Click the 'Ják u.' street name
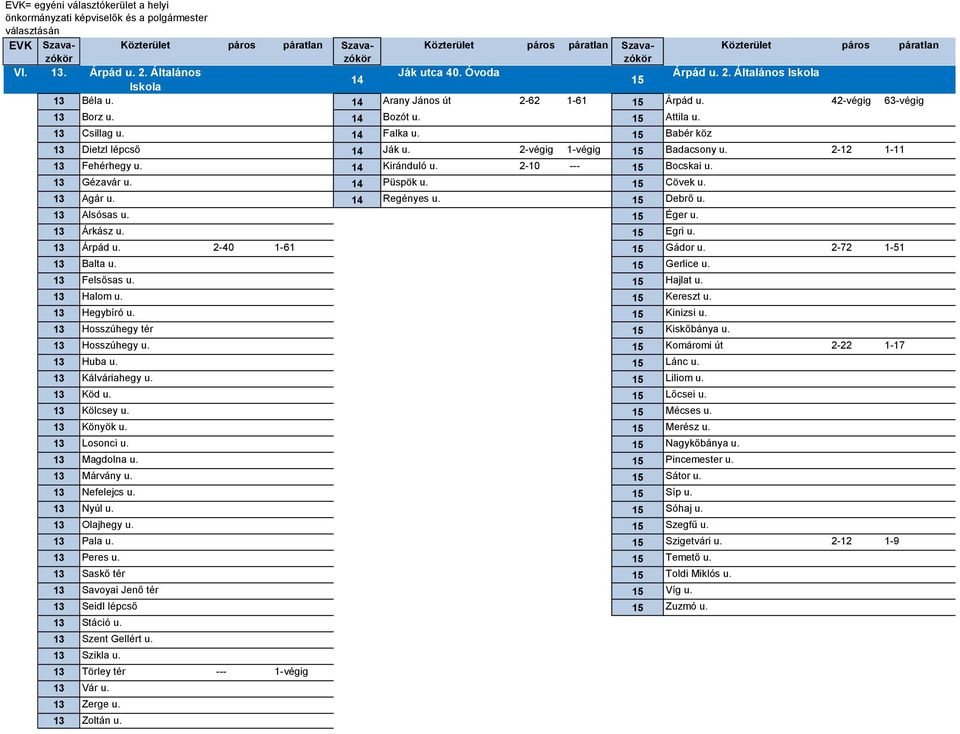960x734 pixels. (x=397, y=150)
